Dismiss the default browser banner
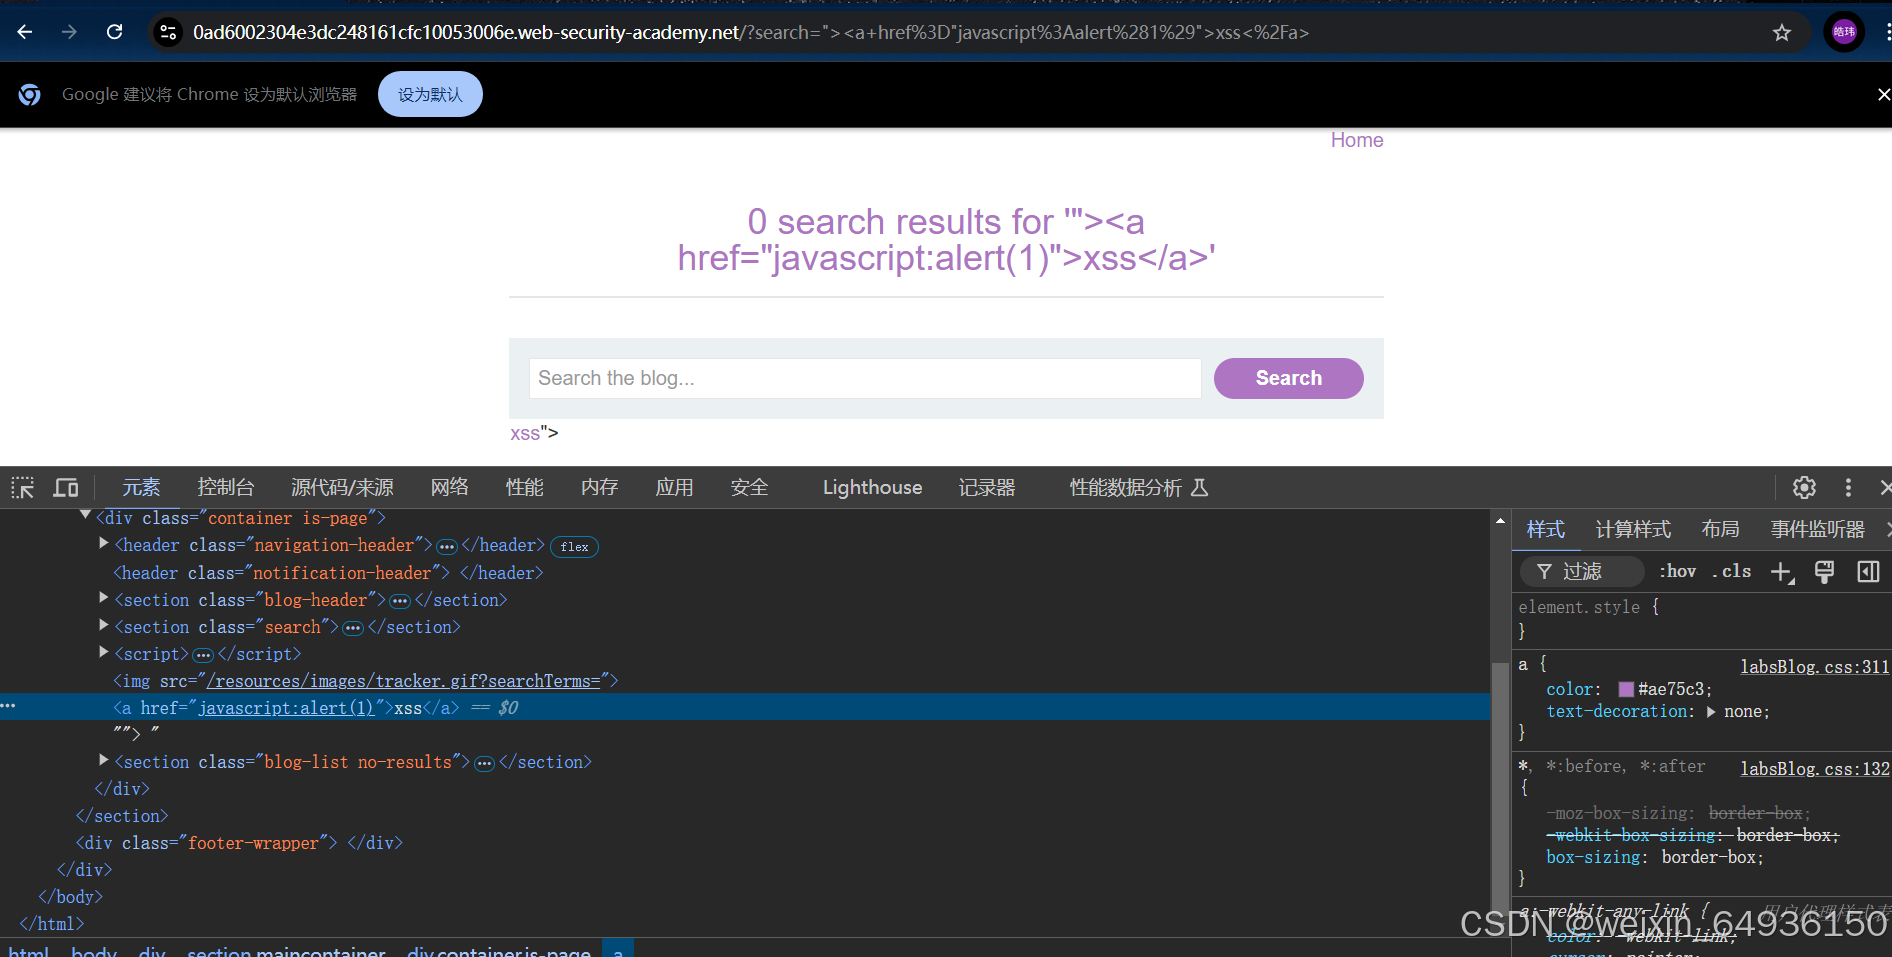Screen dimensions: 1892x957 pyautogui.click(x=1883, y=95)
